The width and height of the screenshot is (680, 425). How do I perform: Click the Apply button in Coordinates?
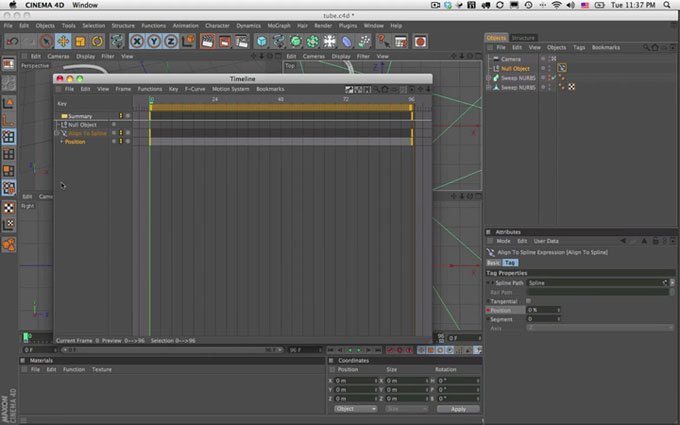pos(458,409)
